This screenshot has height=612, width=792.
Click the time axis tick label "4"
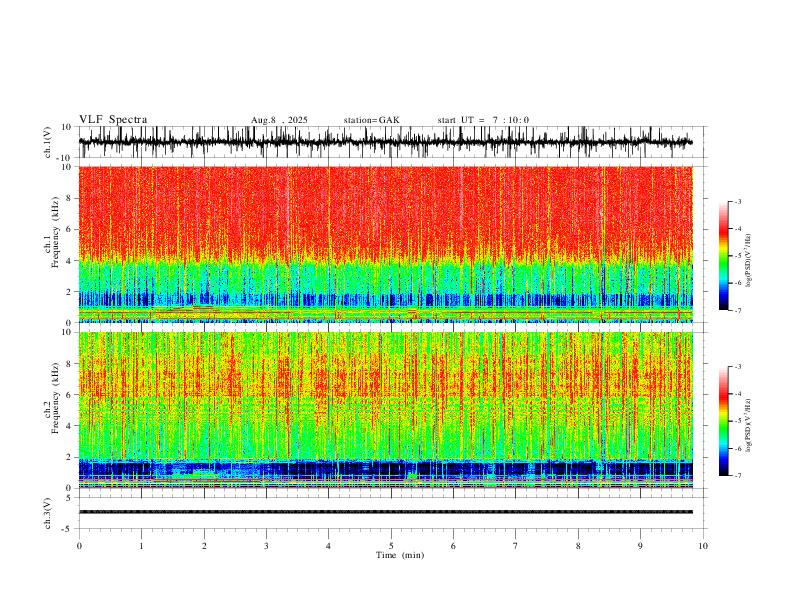tap(328, 546)
